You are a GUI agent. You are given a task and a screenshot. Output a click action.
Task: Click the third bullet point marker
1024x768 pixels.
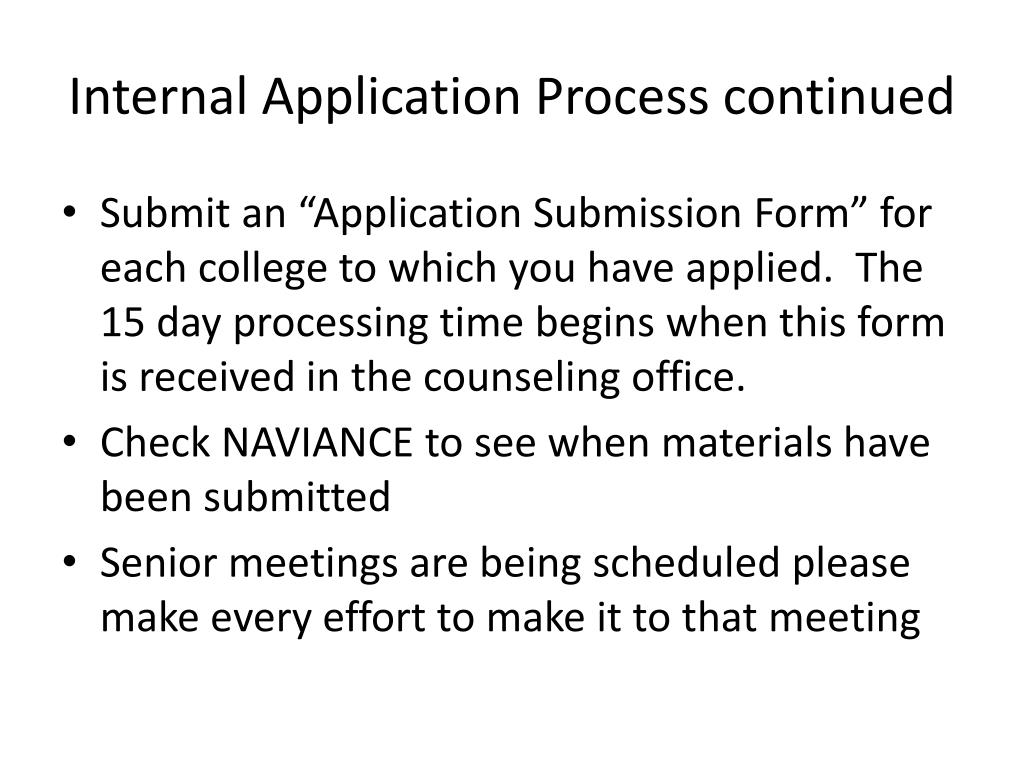(x=71, y=562)
